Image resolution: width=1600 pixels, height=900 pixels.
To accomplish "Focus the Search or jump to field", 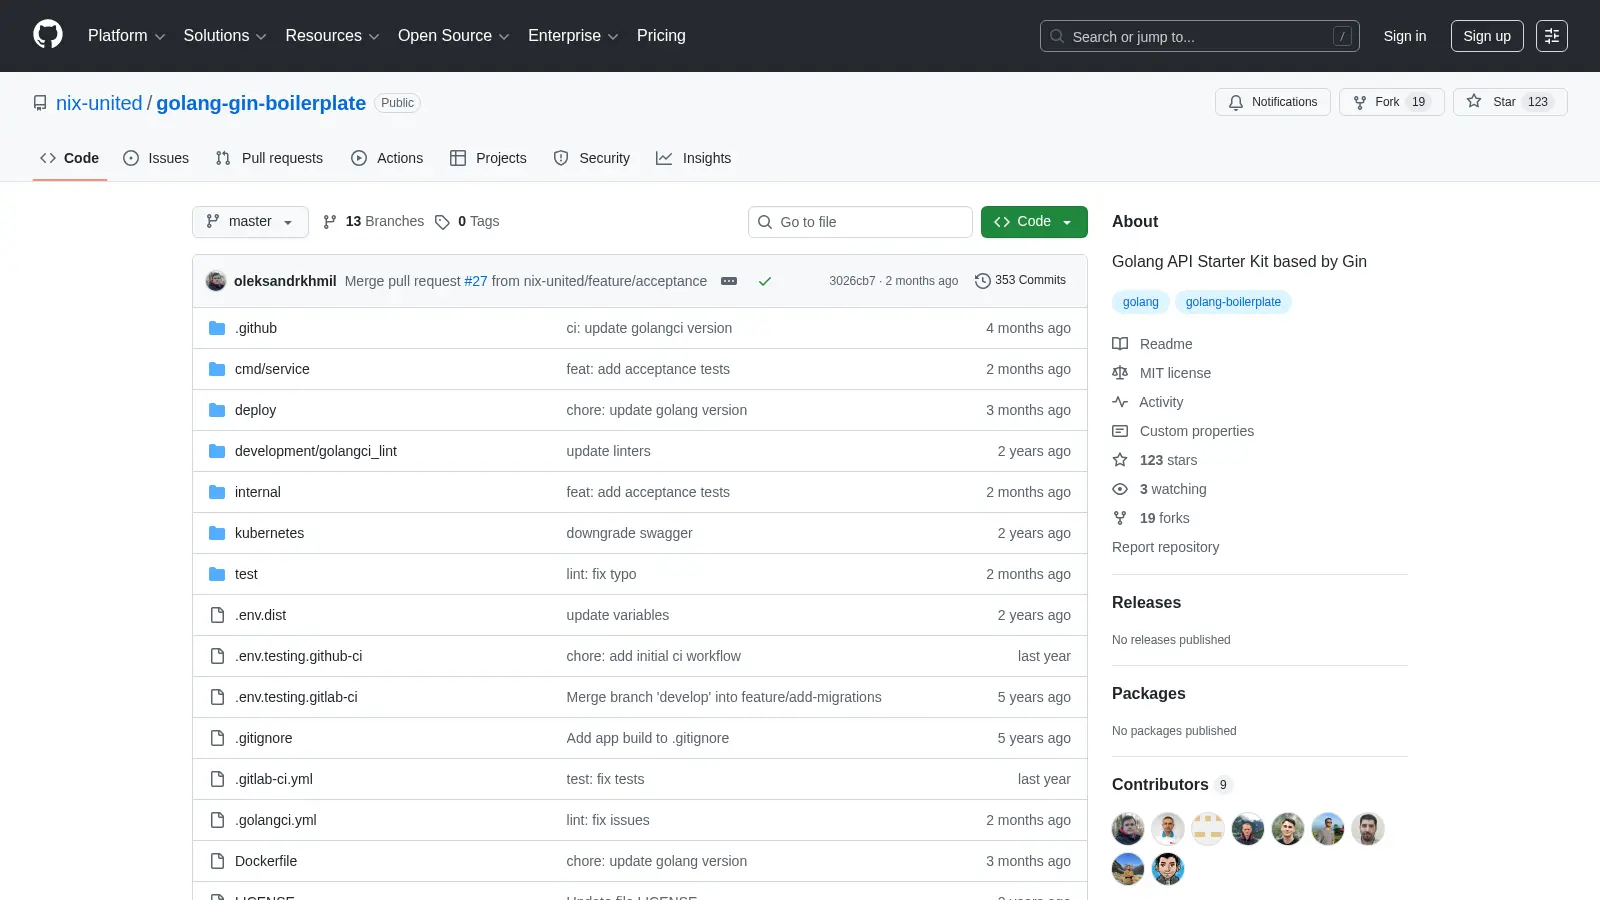I will pyautogui.click(x=1200, y=36).
